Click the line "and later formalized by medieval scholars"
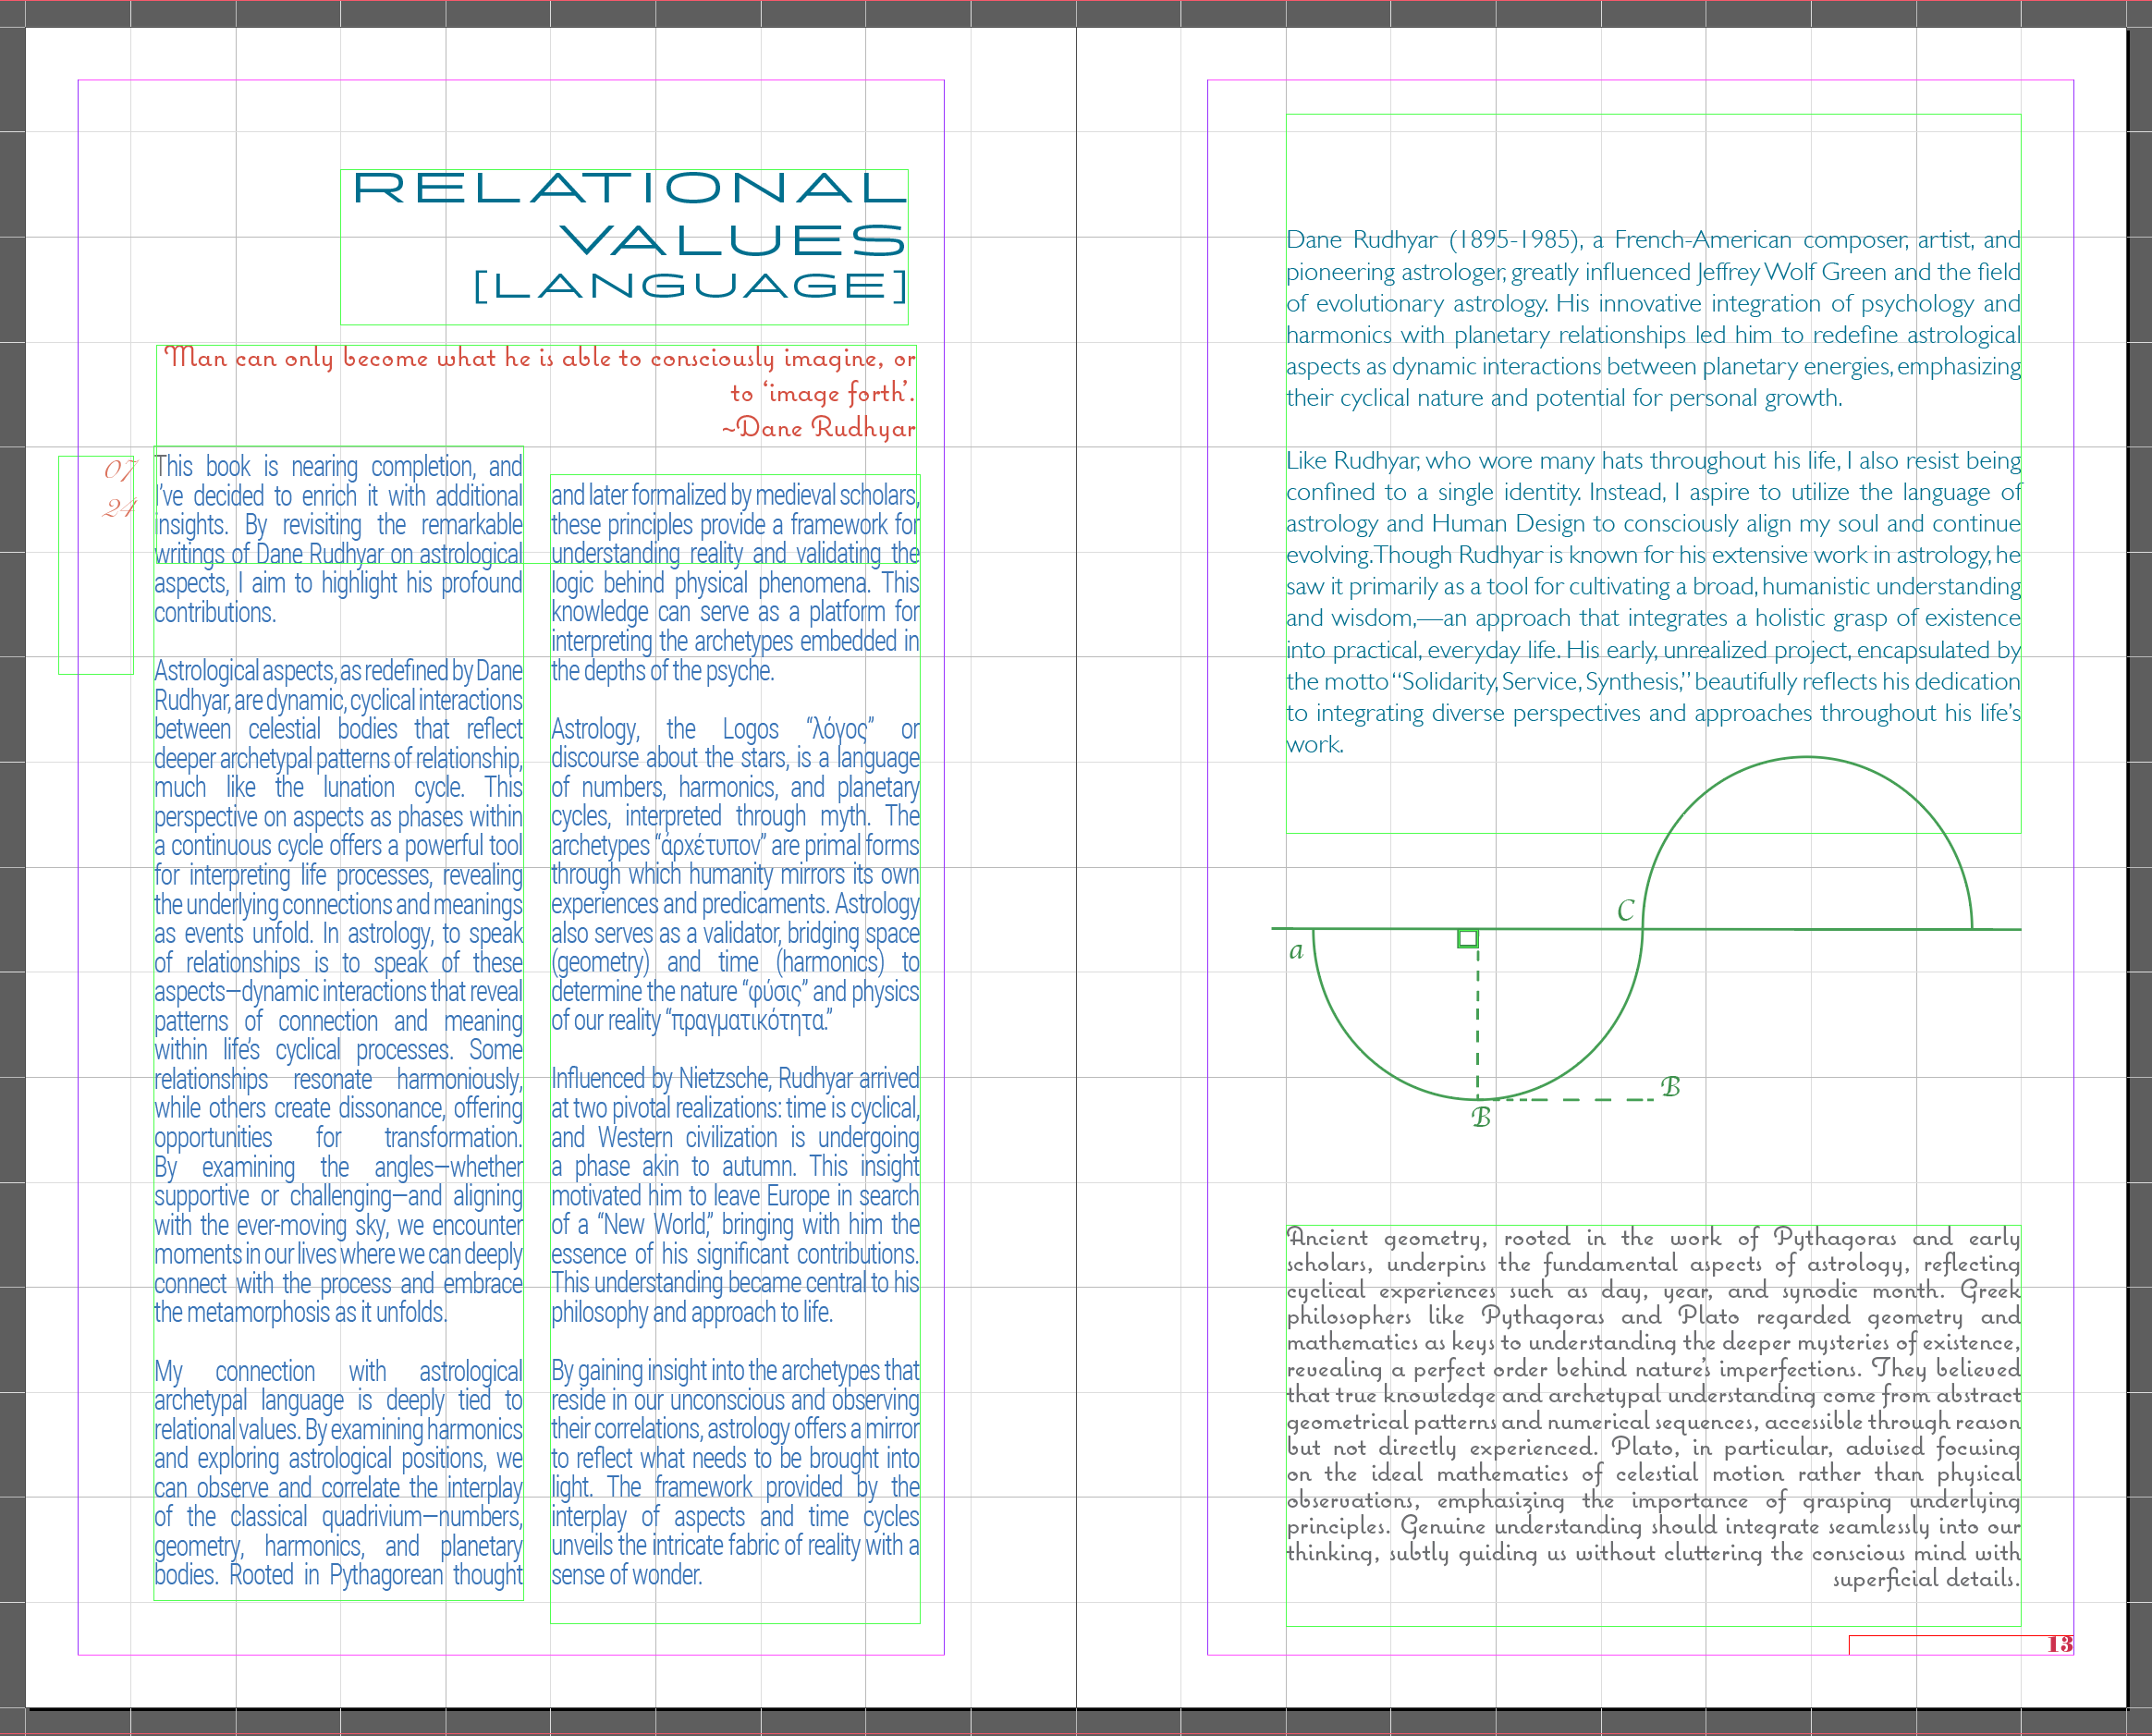 tap(735, 496)
